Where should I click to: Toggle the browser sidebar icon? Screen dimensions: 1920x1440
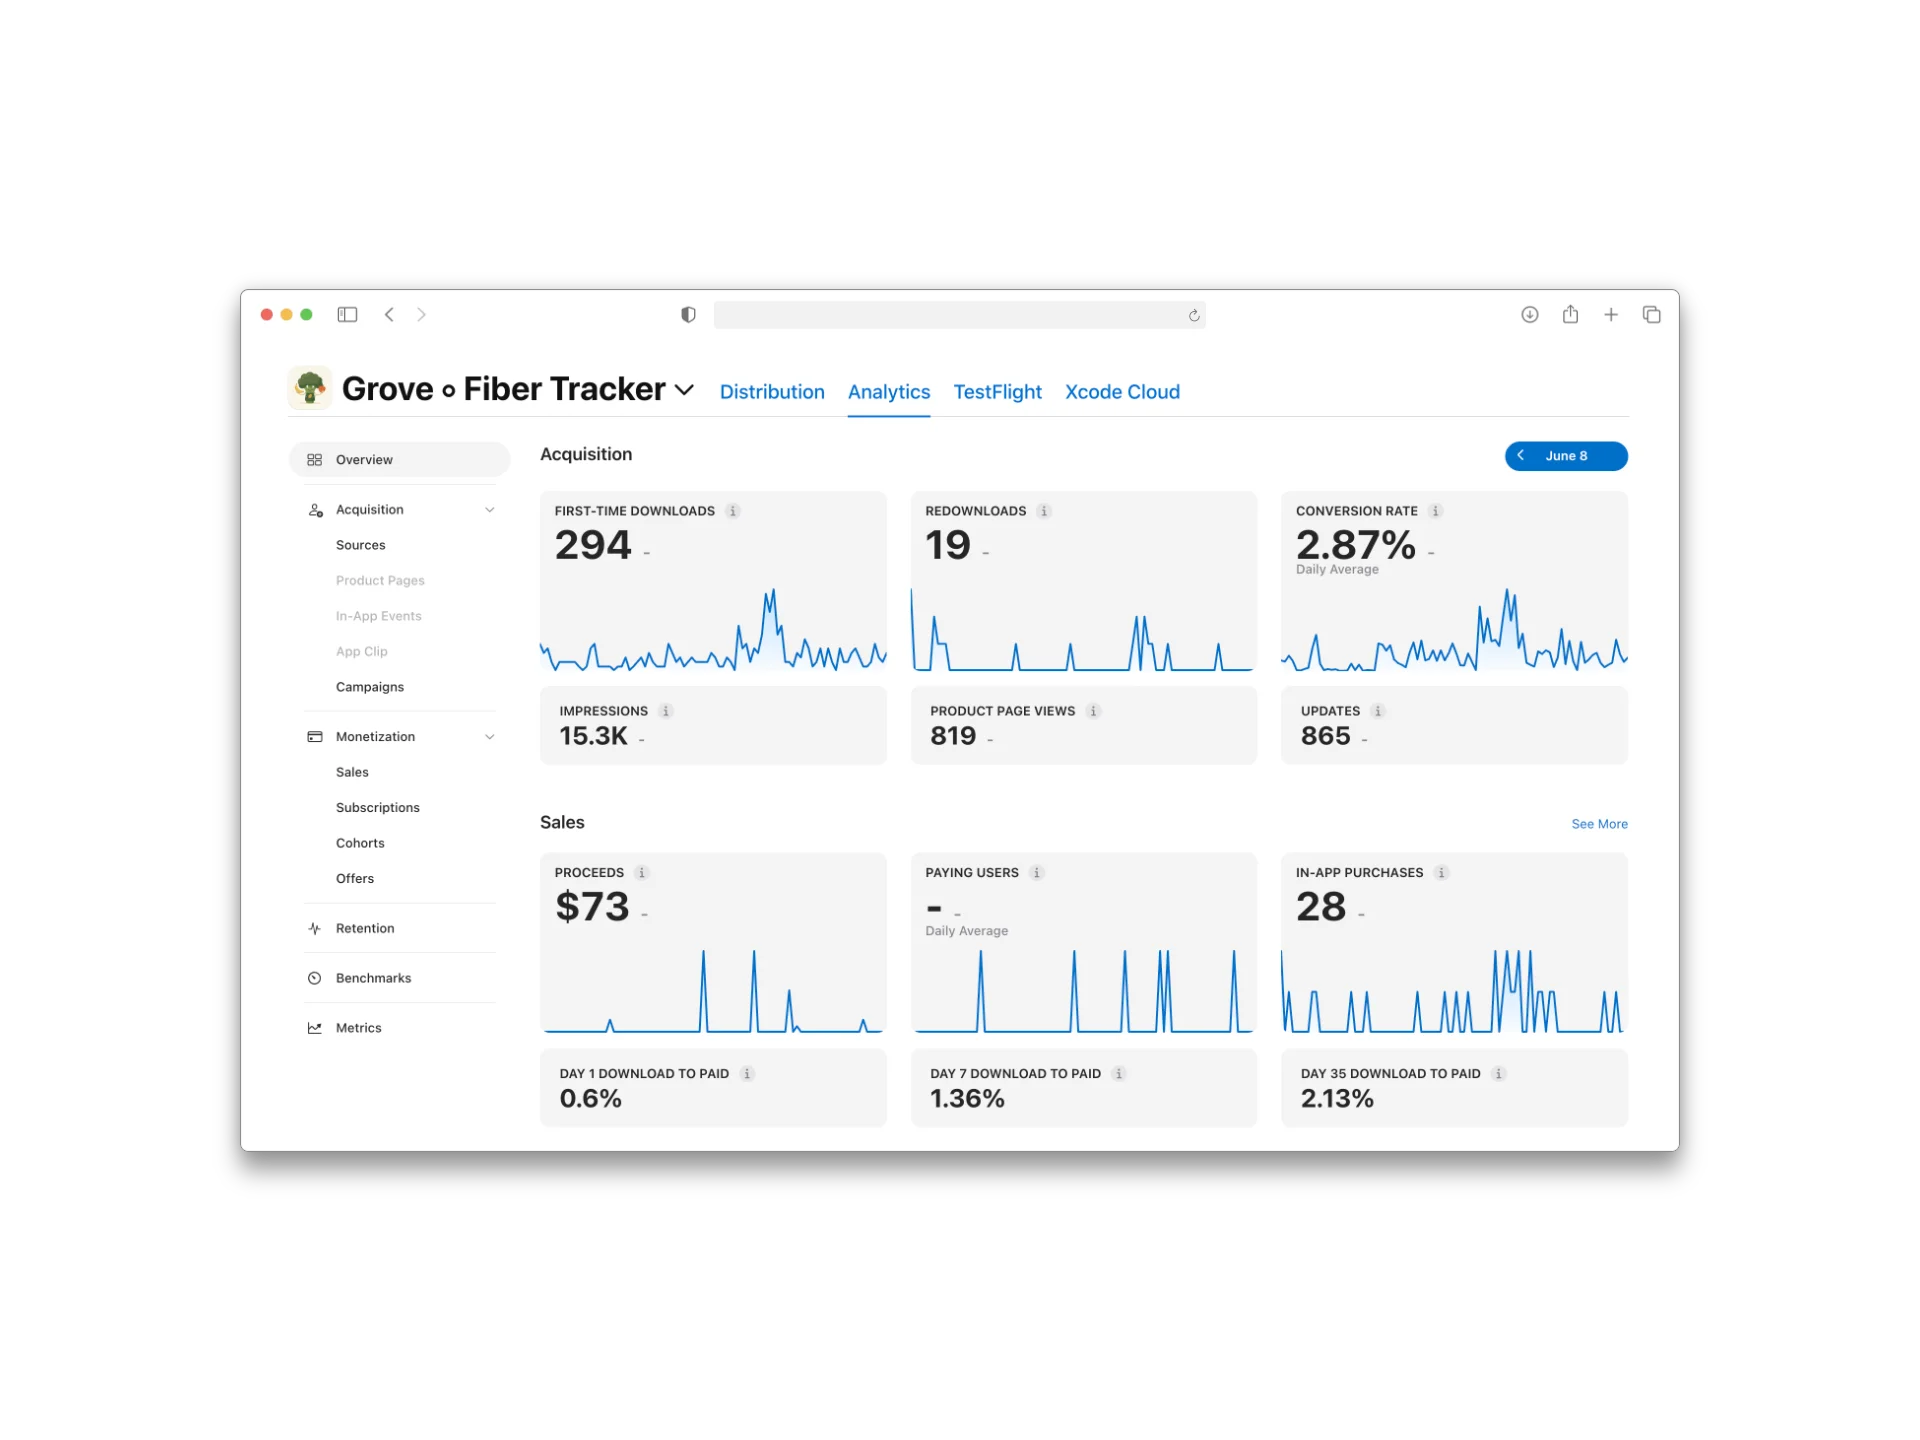(347, 315)
